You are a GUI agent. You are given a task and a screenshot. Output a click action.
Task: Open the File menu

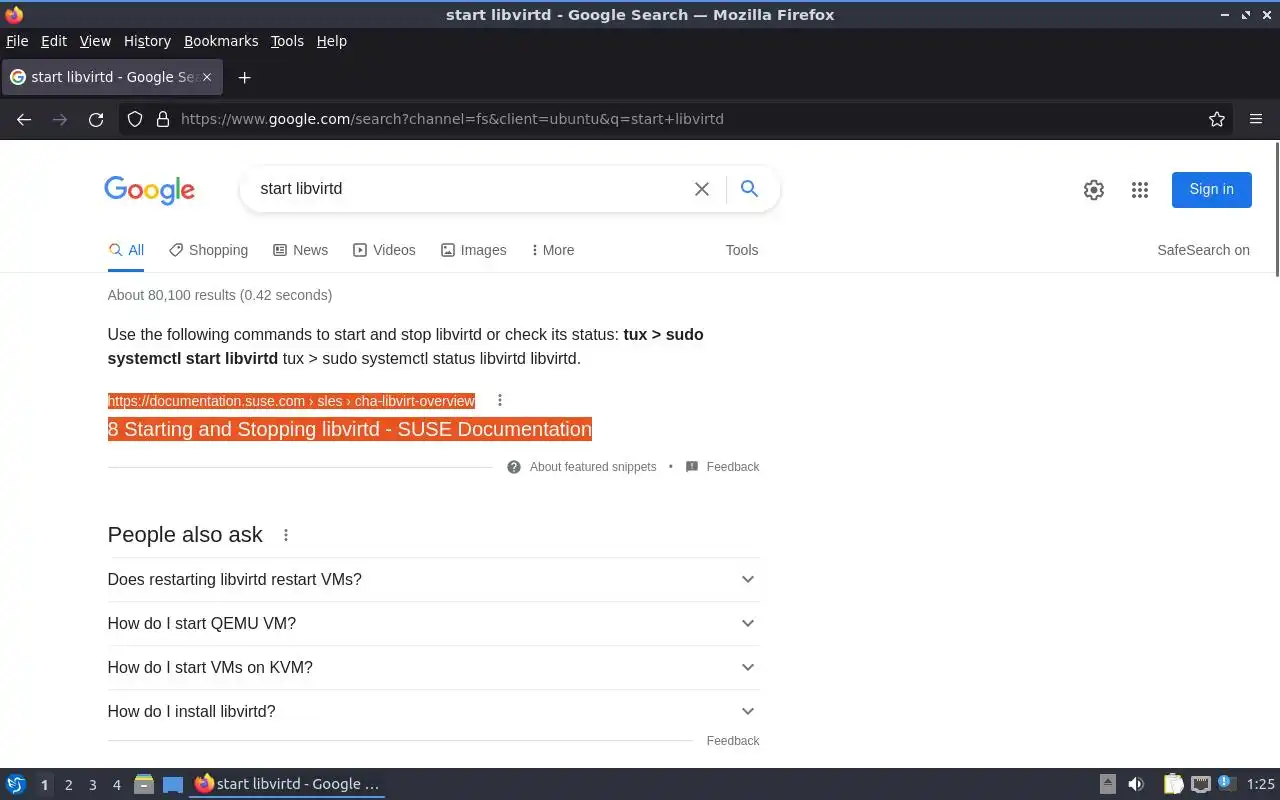coord(17,41)
